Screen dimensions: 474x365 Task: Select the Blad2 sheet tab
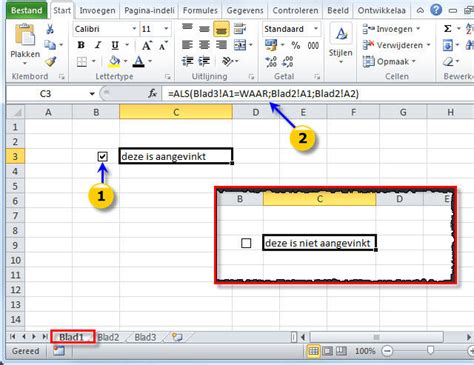tap(108, 337)
